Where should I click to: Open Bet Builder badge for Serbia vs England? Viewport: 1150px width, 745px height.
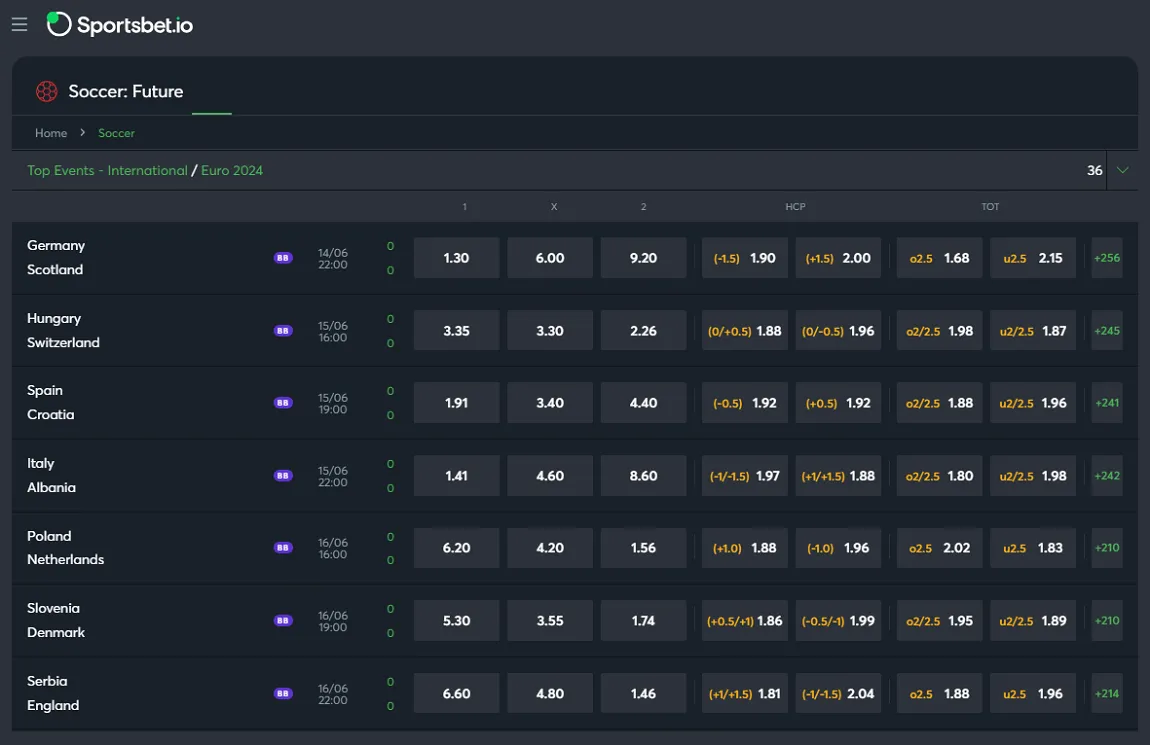(x=283, y=693)
